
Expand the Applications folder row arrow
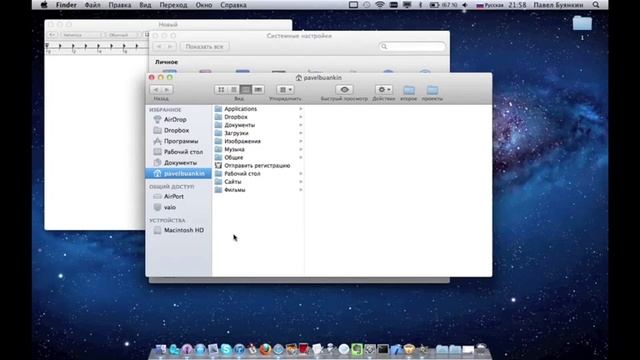[300, 109]
